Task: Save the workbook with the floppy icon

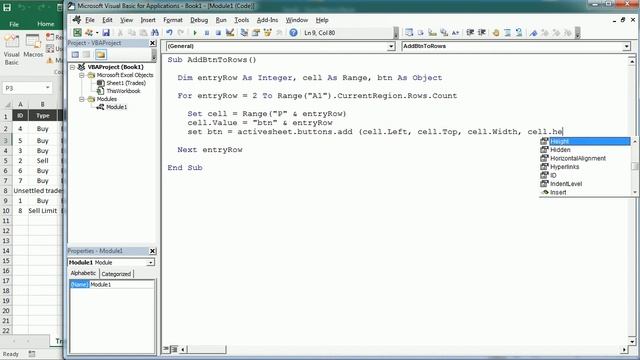Action: point(106,33)
